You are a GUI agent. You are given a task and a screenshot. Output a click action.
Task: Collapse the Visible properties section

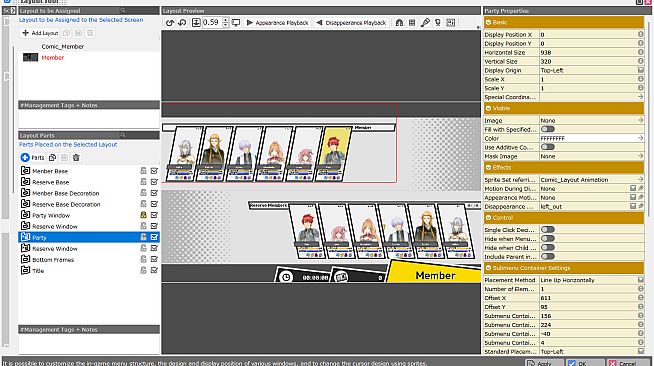[x=488, y=108]
